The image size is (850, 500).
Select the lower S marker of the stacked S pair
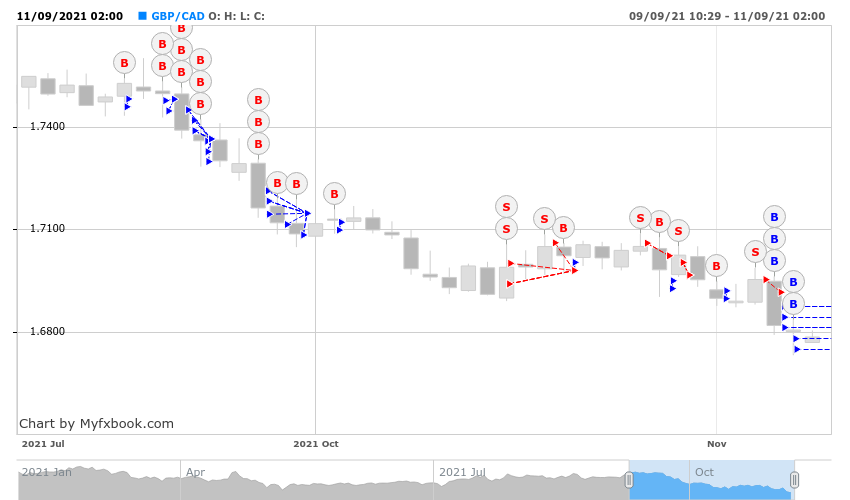(506, 229)
